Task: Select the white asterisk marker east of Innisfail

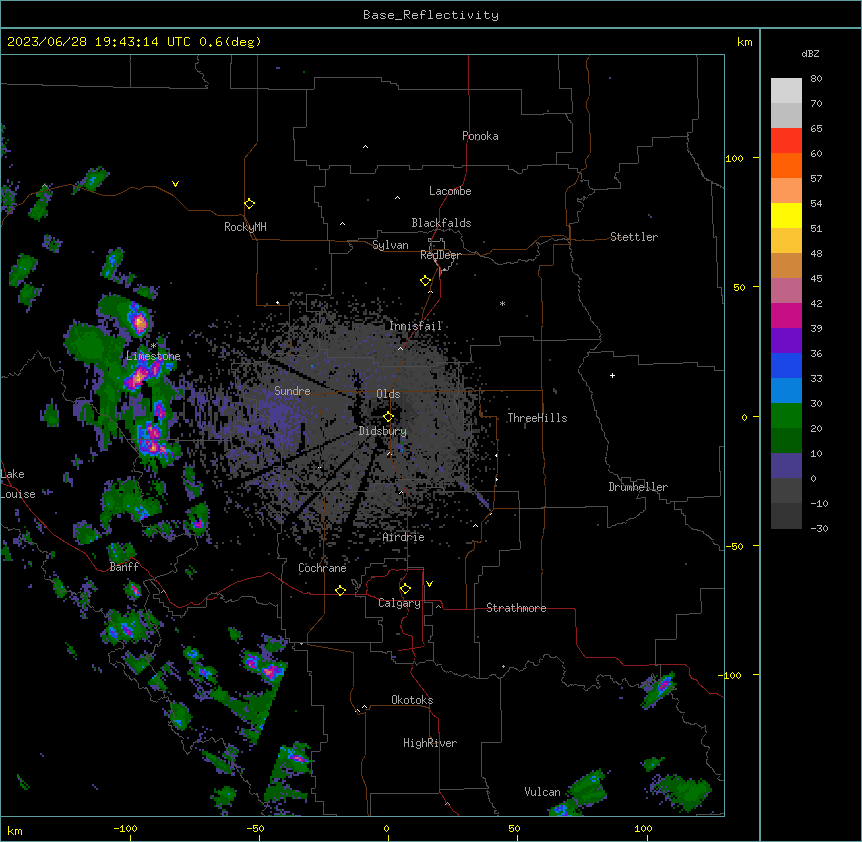Action: 502,303
